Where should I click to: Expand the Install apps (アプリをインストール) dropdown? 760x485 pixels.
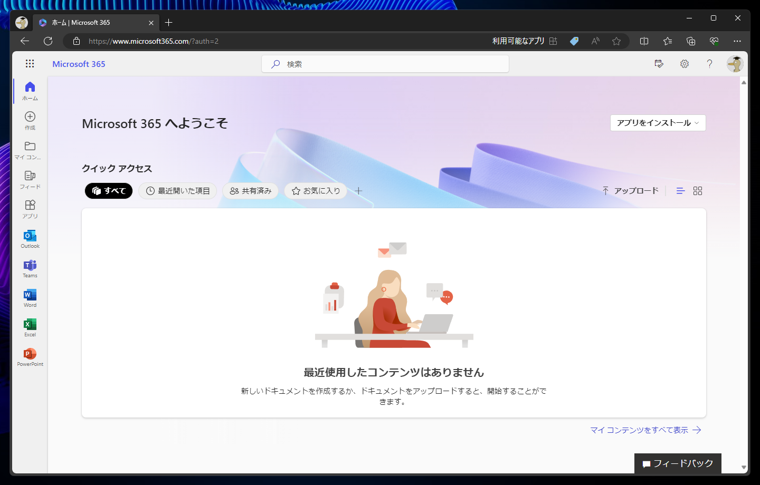tap(658, 123)
